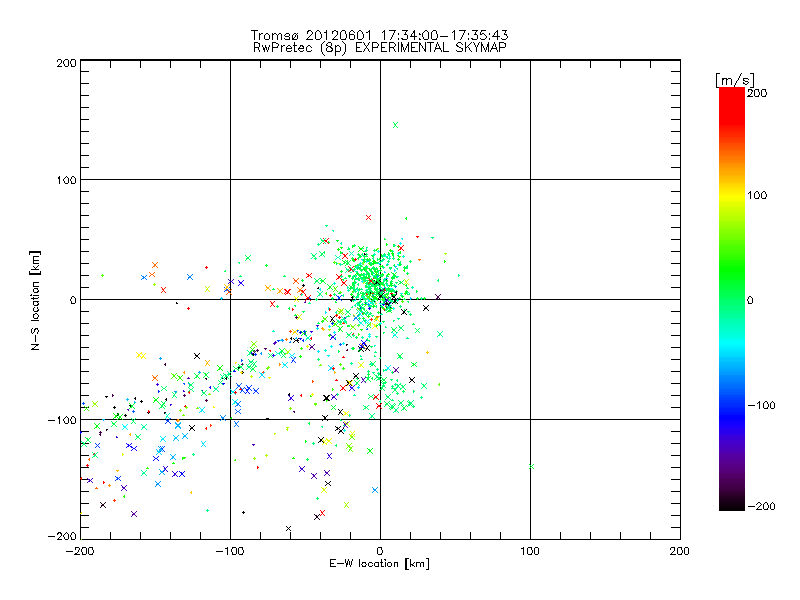Pick the black bottom end of the velocity colorbar
800x600 pixels.
[x=732, y=505]
